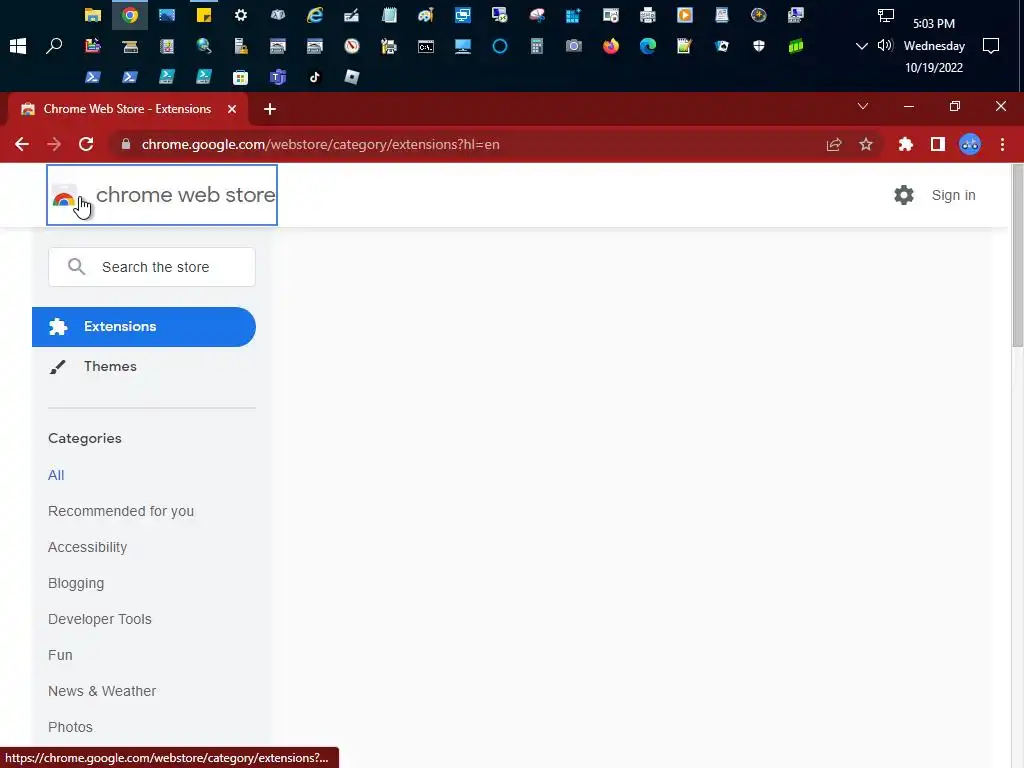Focus the Search the store field
Screen dimensions: 1024x768
coord(152,266)
